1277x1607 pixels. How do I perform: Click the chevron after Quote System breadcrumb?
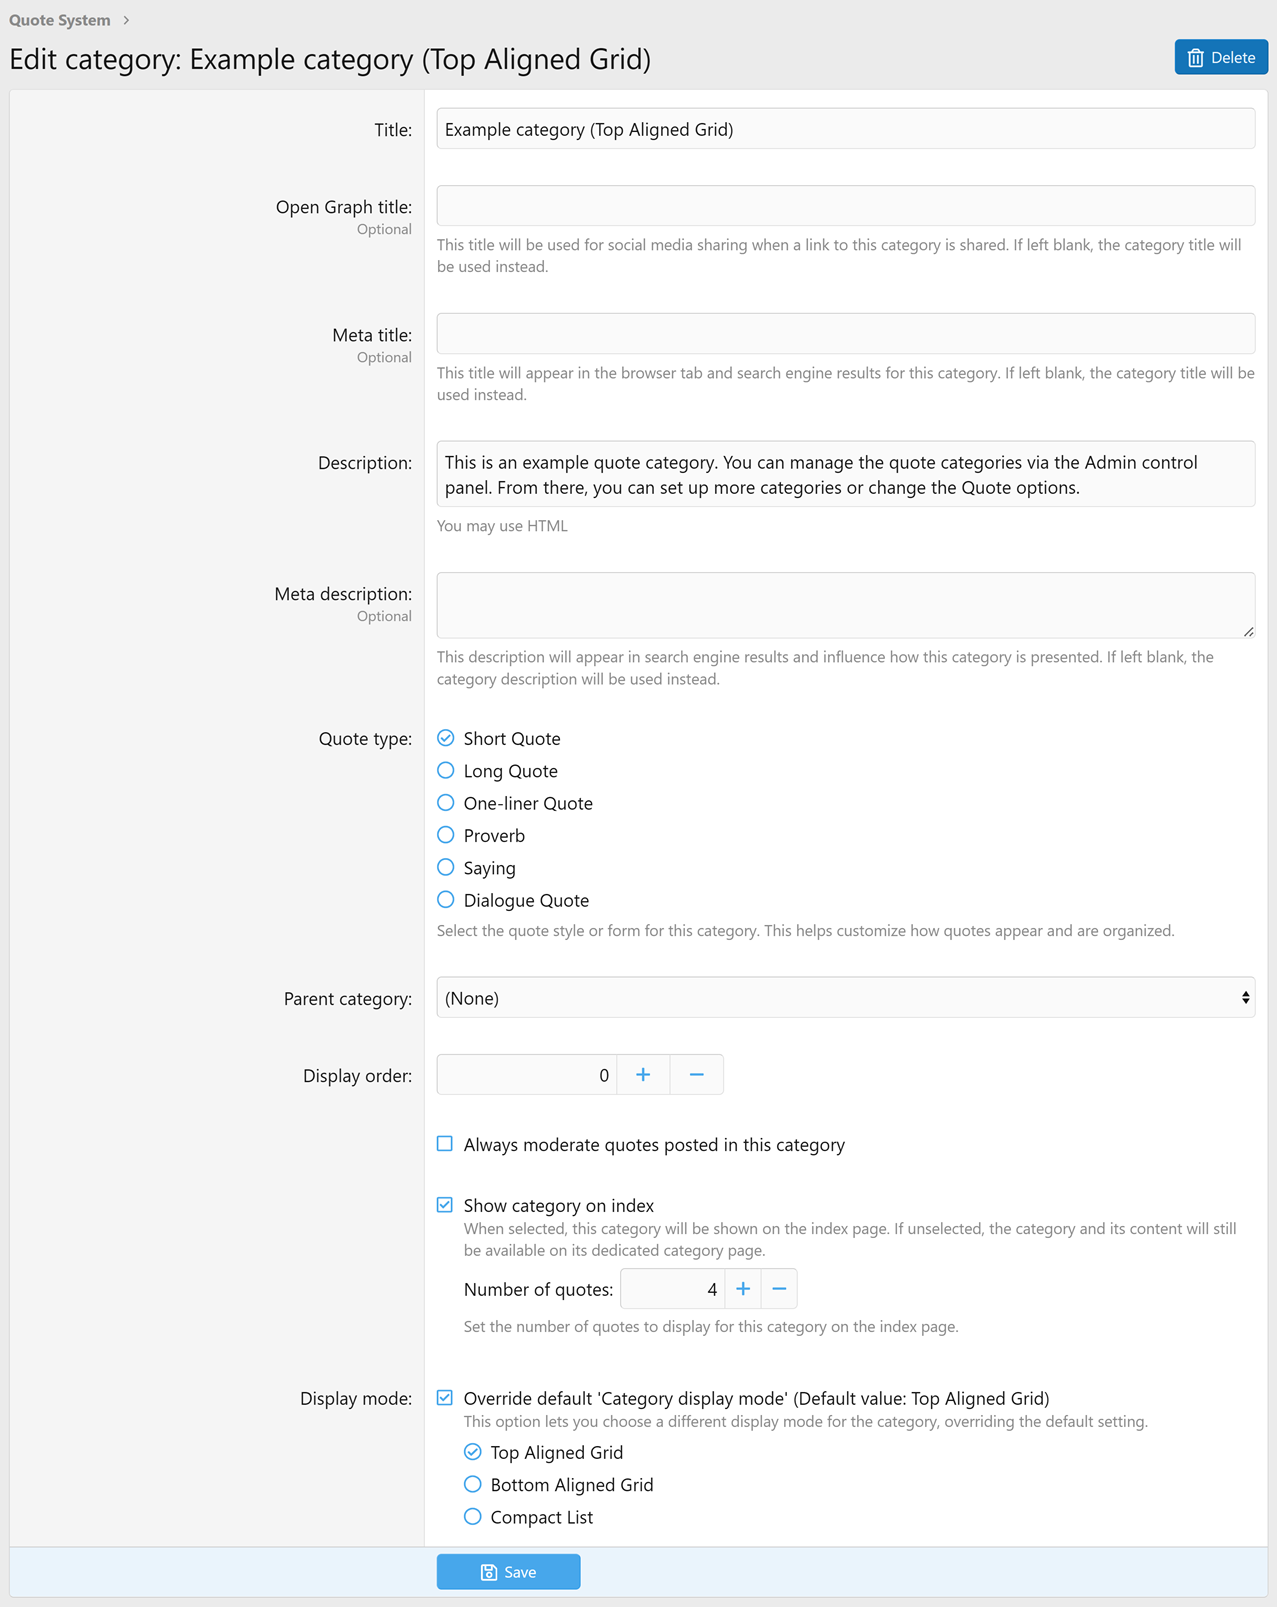click(x=126, y=19)
